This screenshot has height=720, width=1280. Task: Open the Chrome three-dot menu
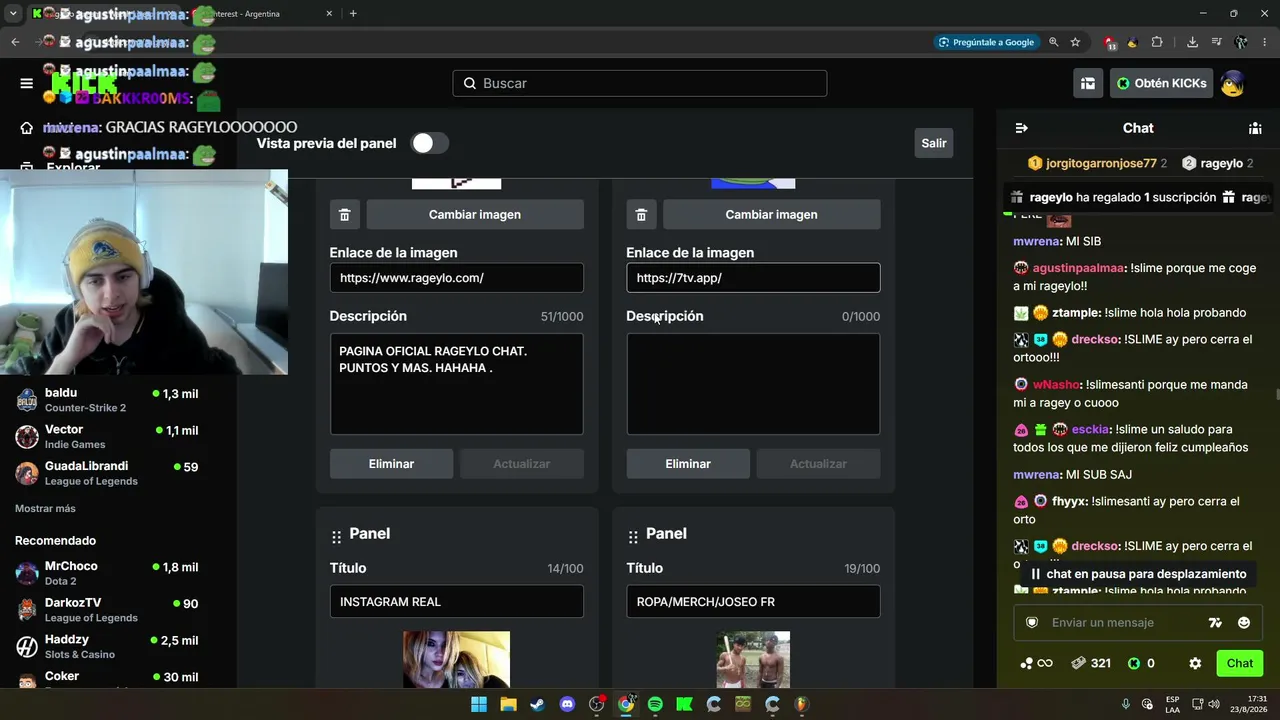[1265, 42]
